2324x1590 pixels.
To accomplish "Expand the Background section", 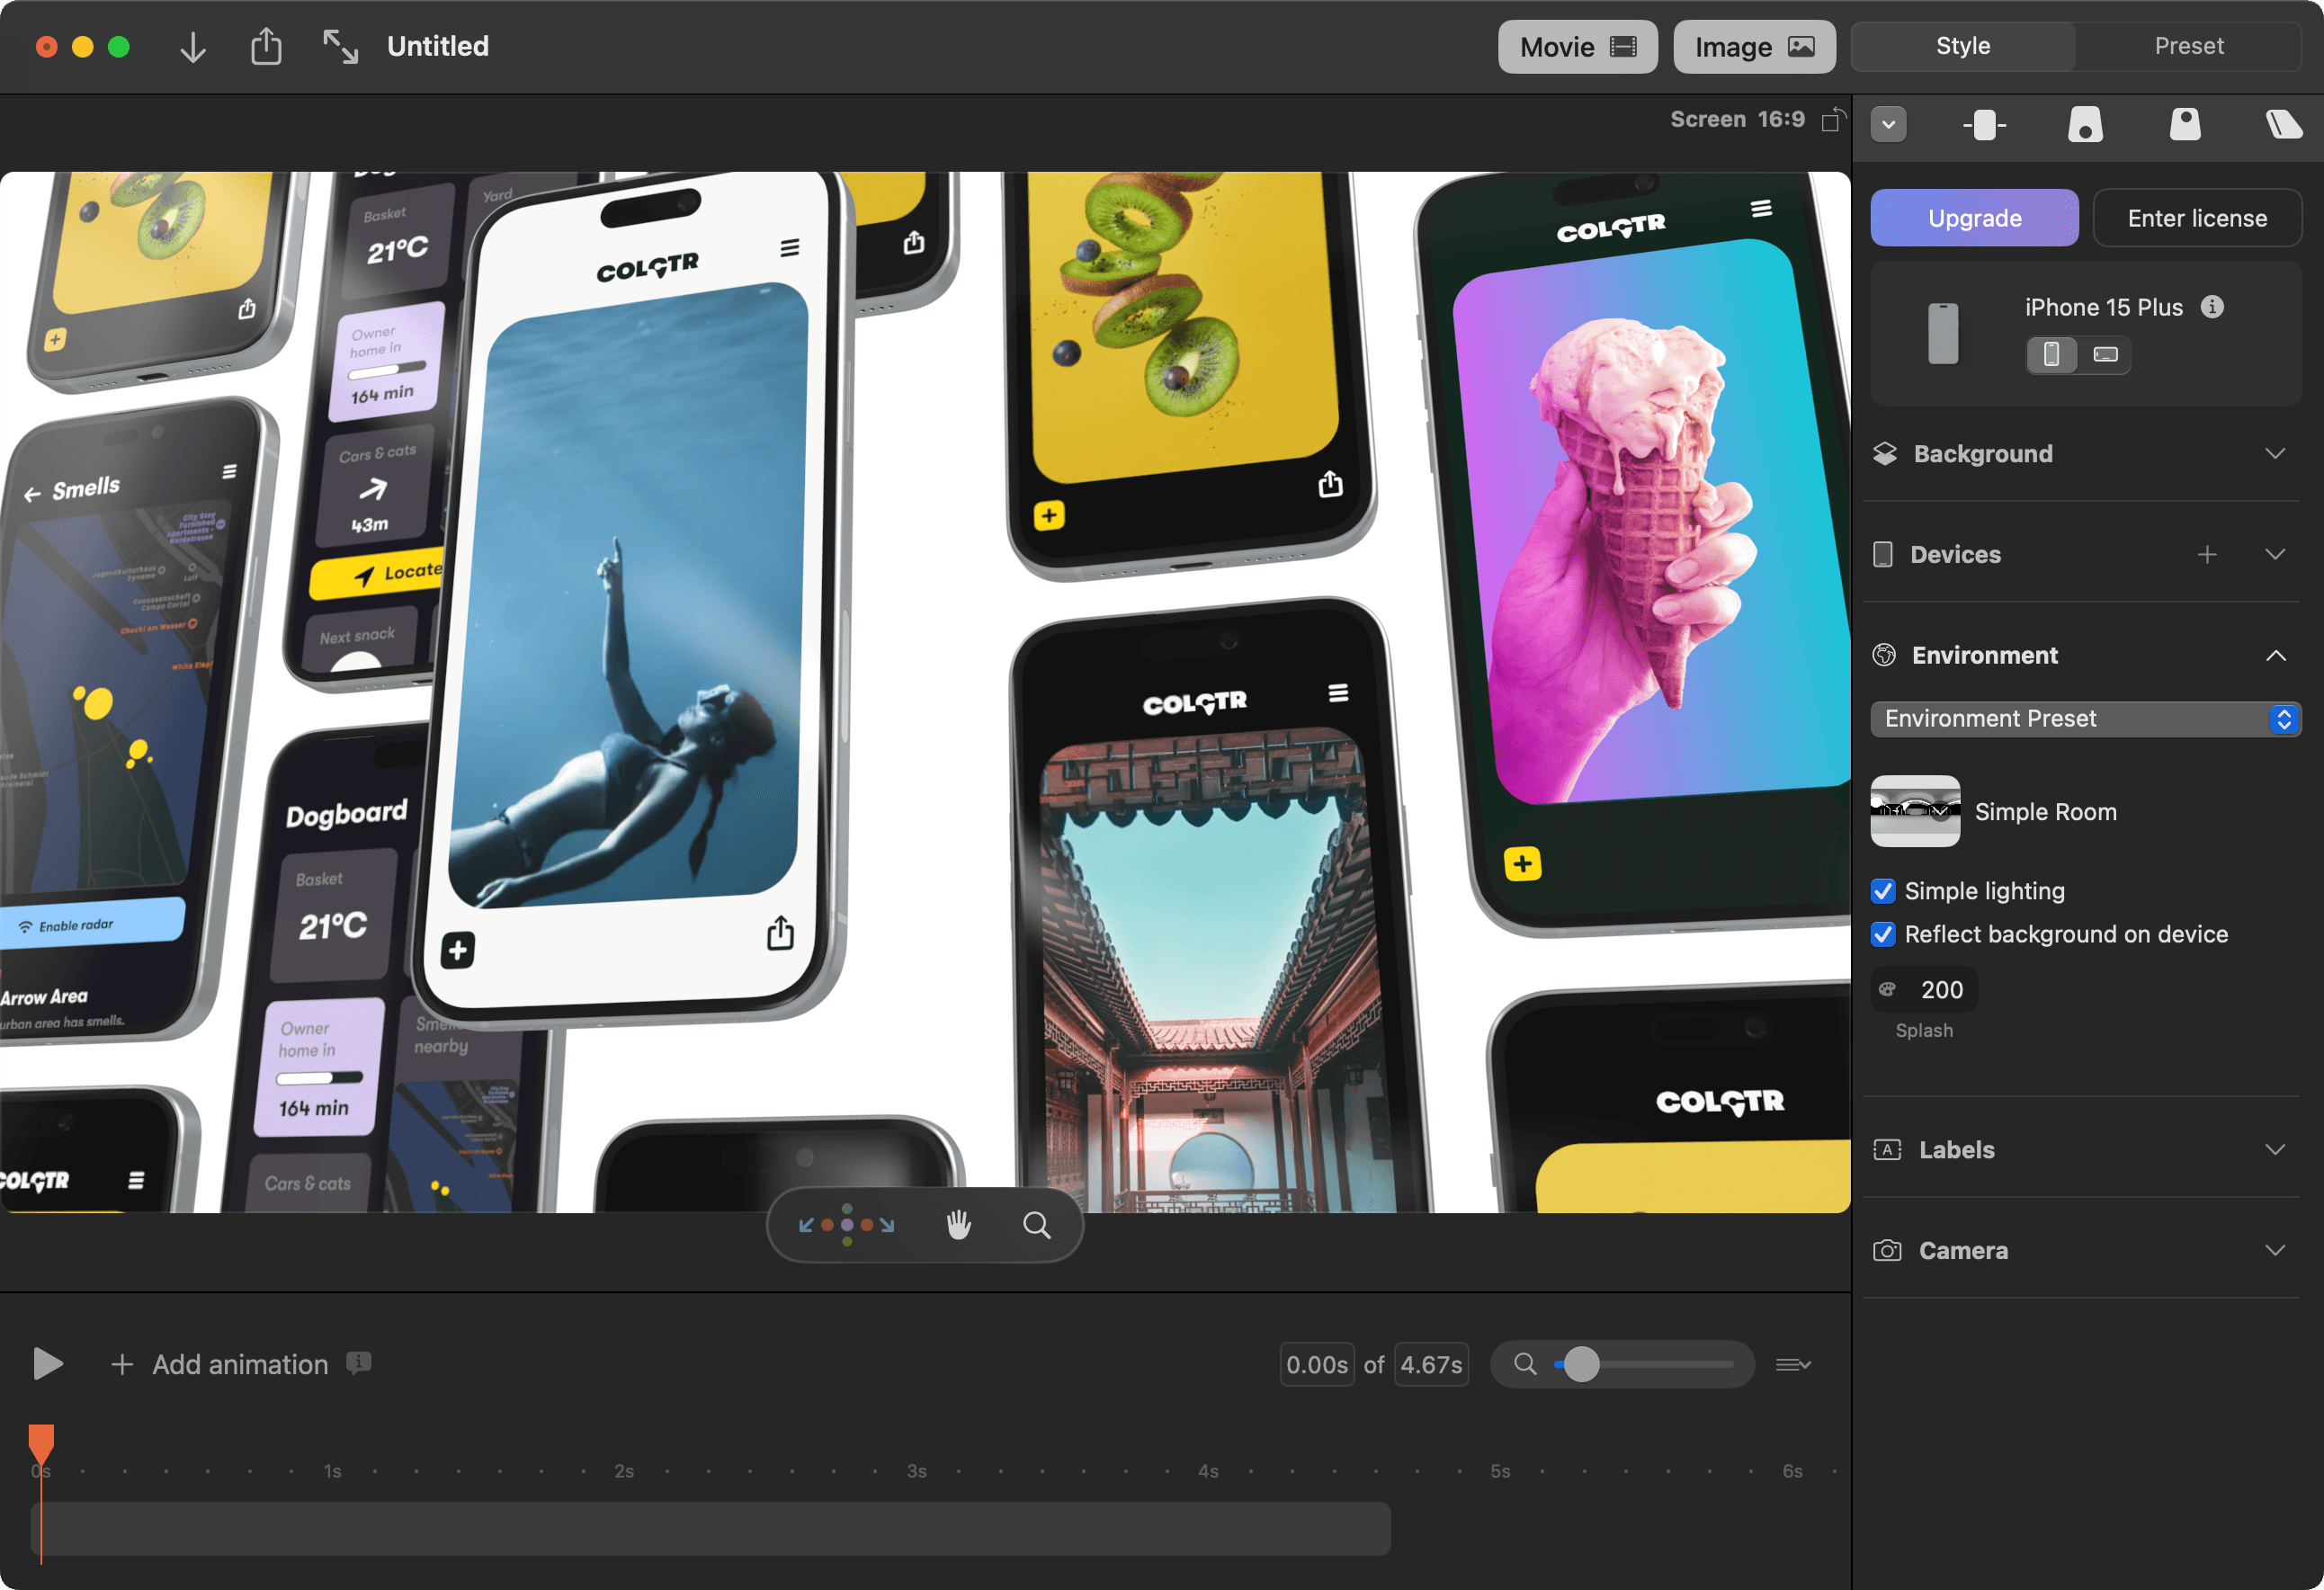I will (2277, 453).
